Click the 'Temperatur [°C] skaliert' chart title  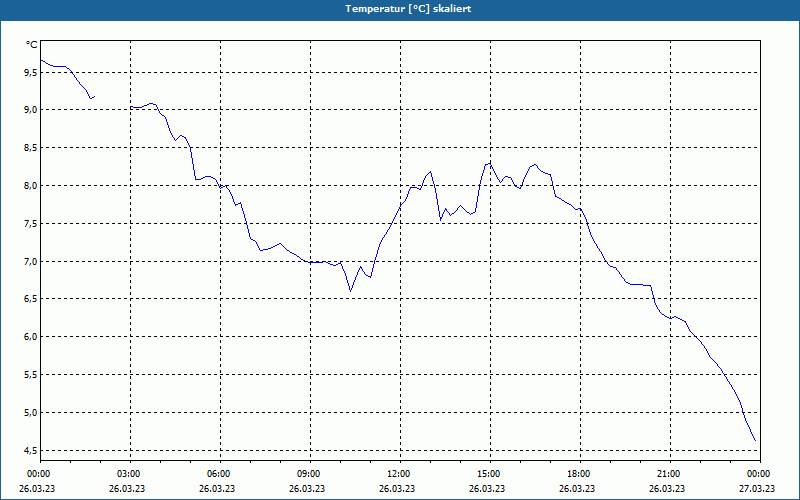click(x=408, y=9)
